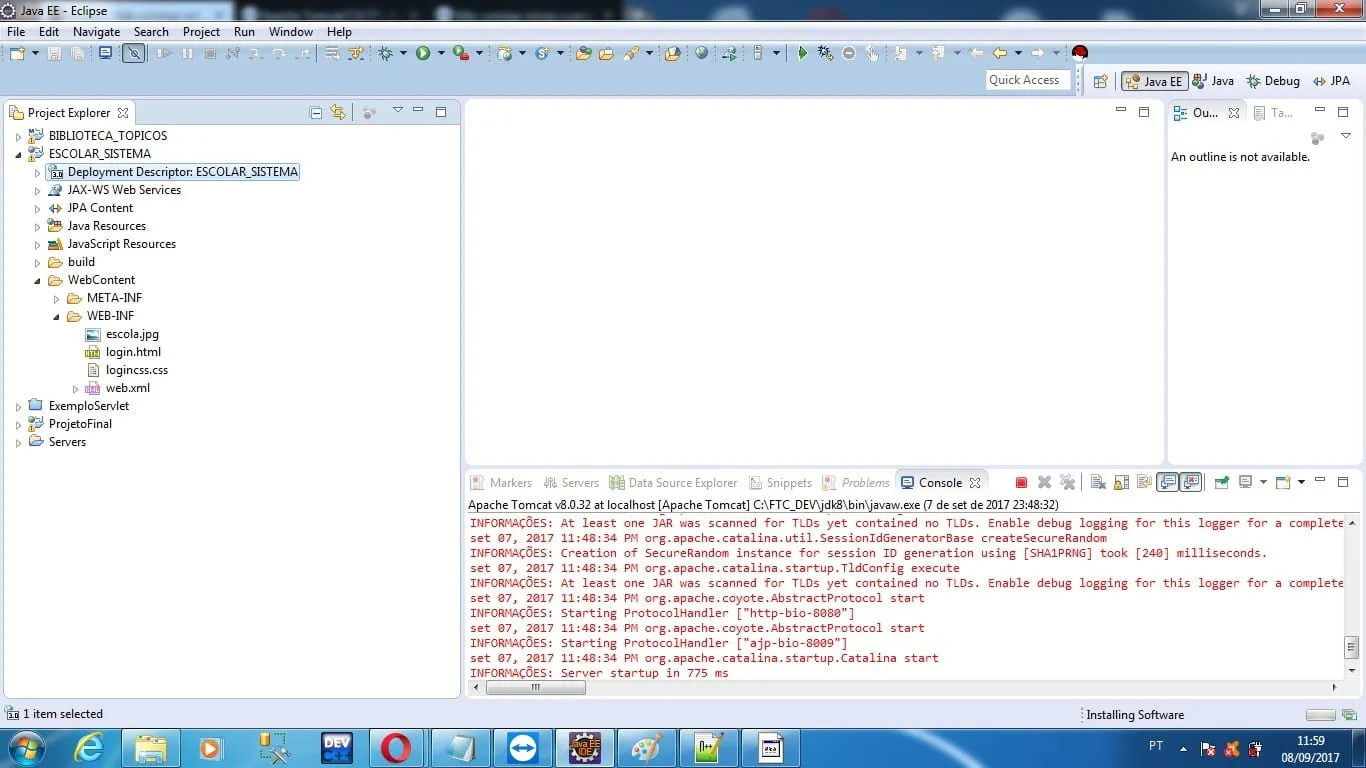Image resolution: width=1366 pixels, height=768 pixels.
Task: Collapse the WebContent folder
Action: 38,281
